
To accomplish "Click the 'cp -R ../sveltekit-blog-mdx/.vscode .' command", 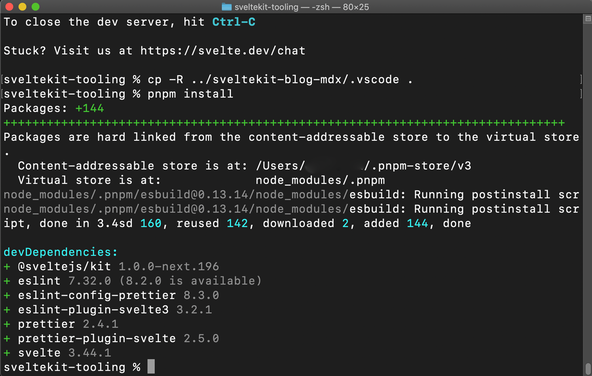I will [280, 80].
